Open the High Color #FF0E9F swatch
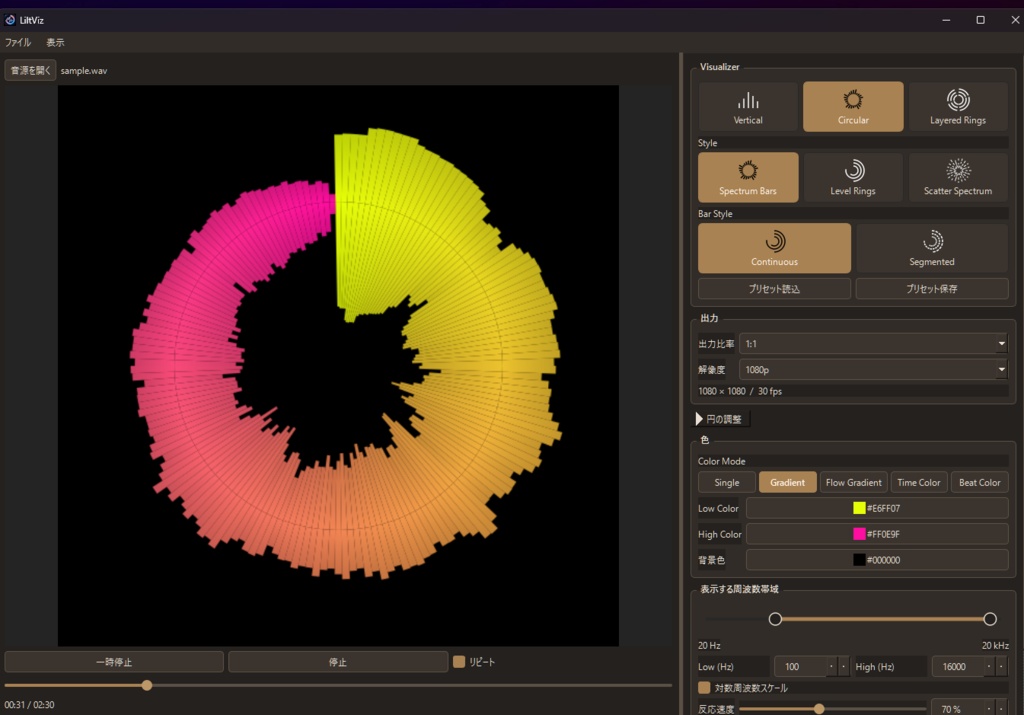Image resolution: width=1024 pixels, height=715 pixels. [877, 534]
